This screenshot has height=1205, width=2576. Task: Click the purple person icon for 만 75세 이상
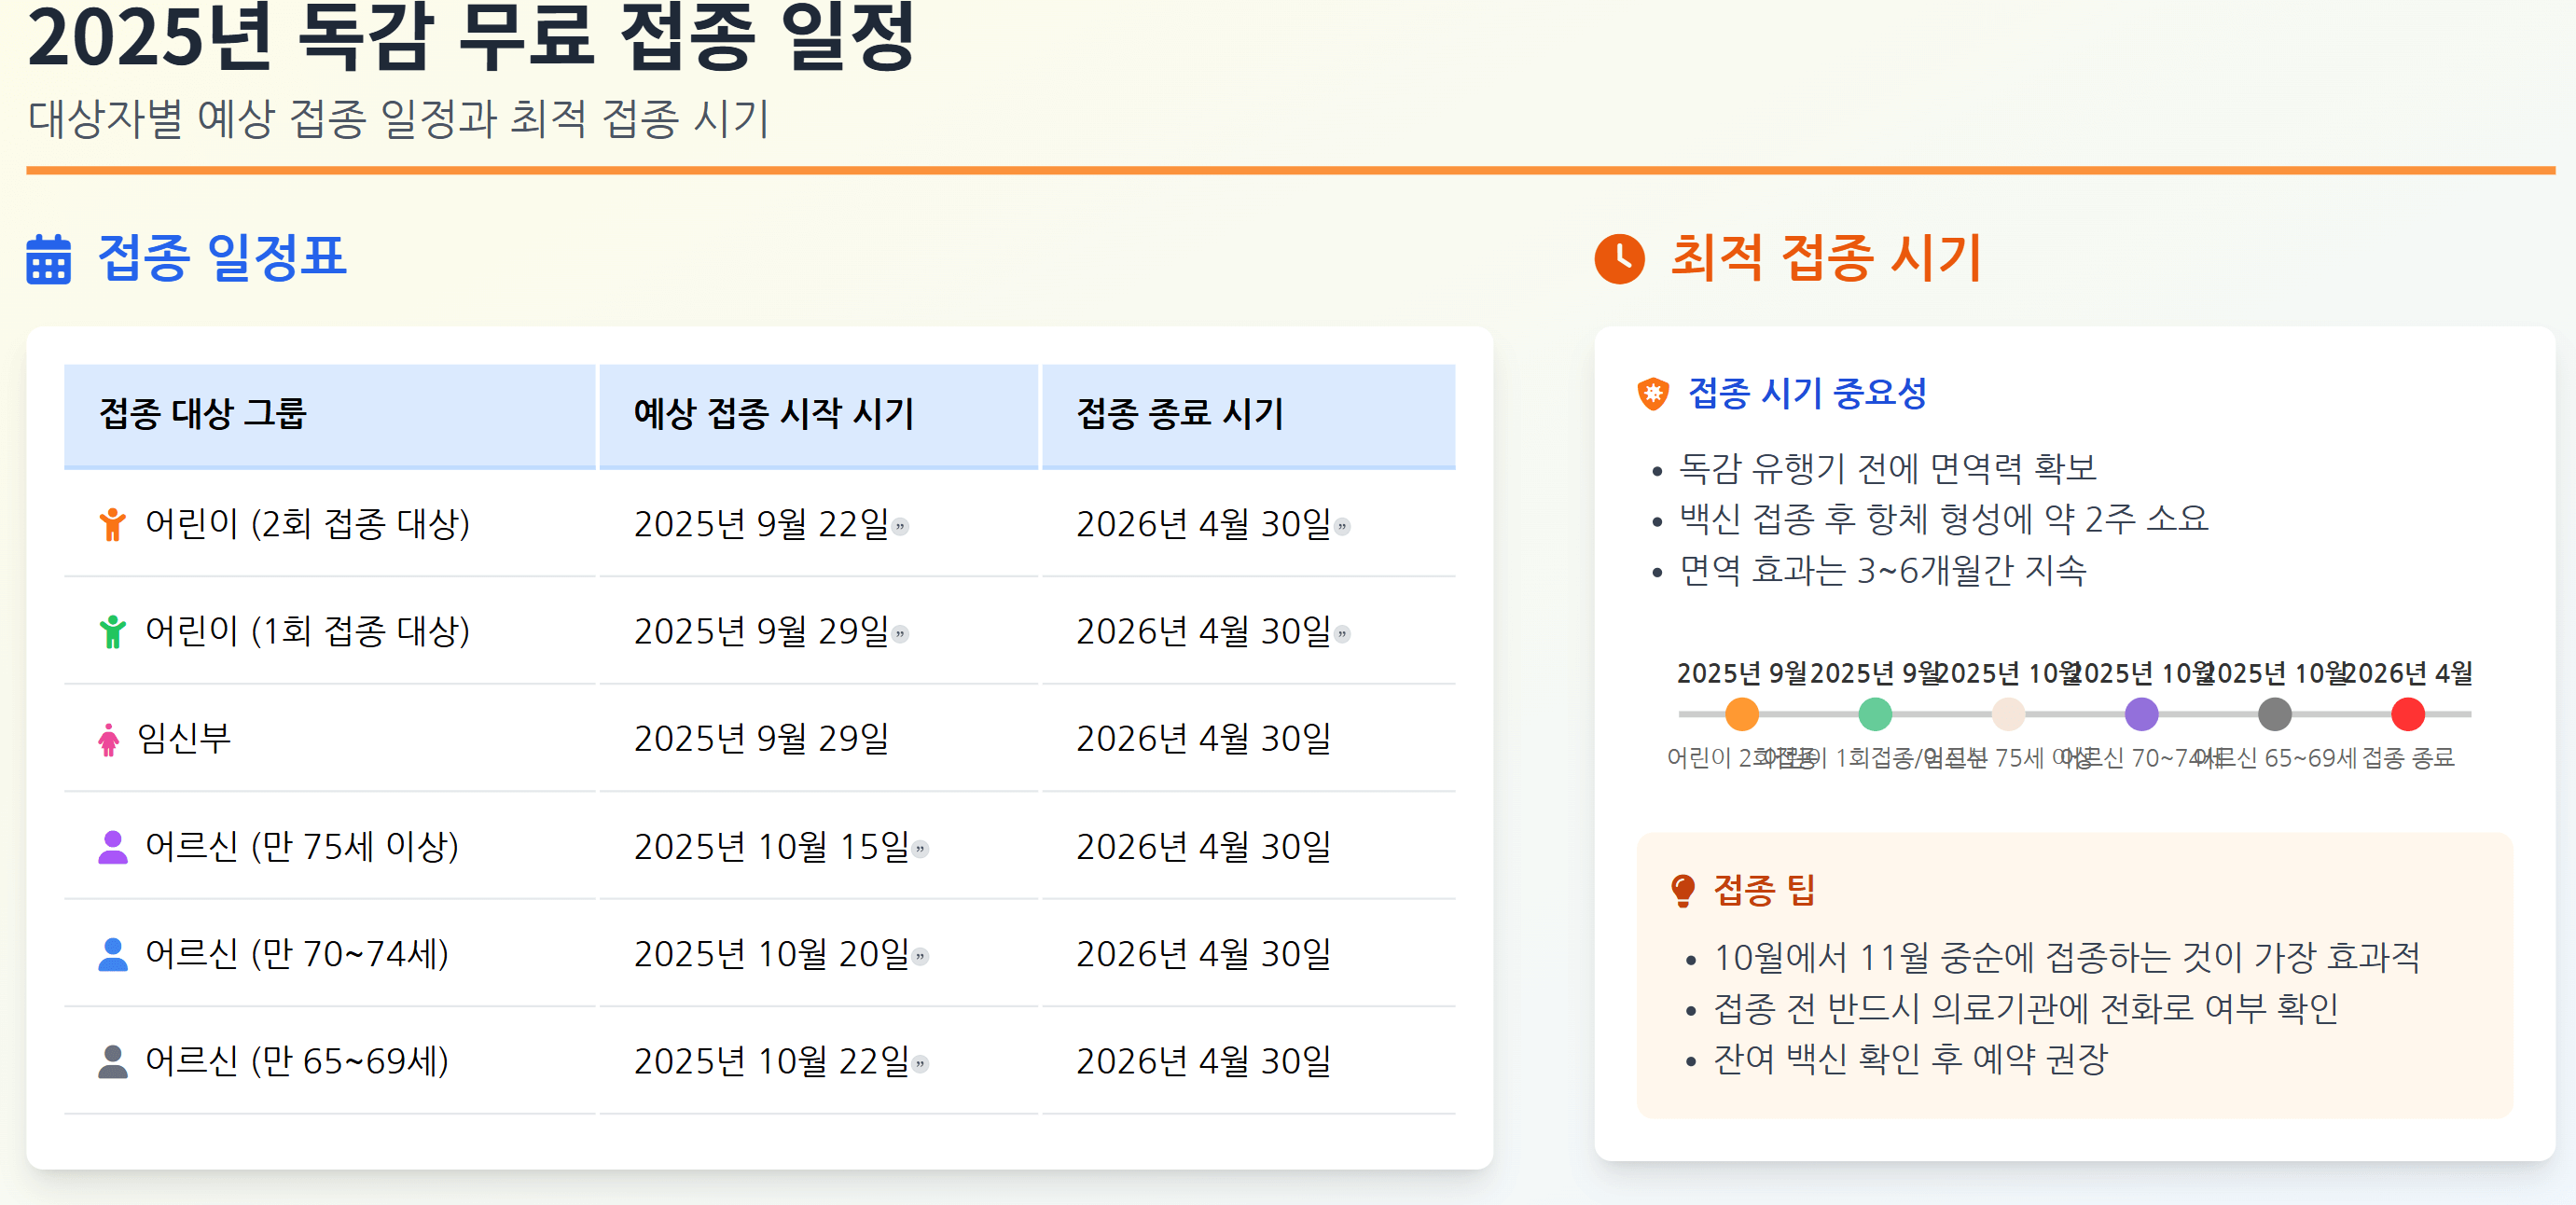pyautogui.click(x=113, y=845)
